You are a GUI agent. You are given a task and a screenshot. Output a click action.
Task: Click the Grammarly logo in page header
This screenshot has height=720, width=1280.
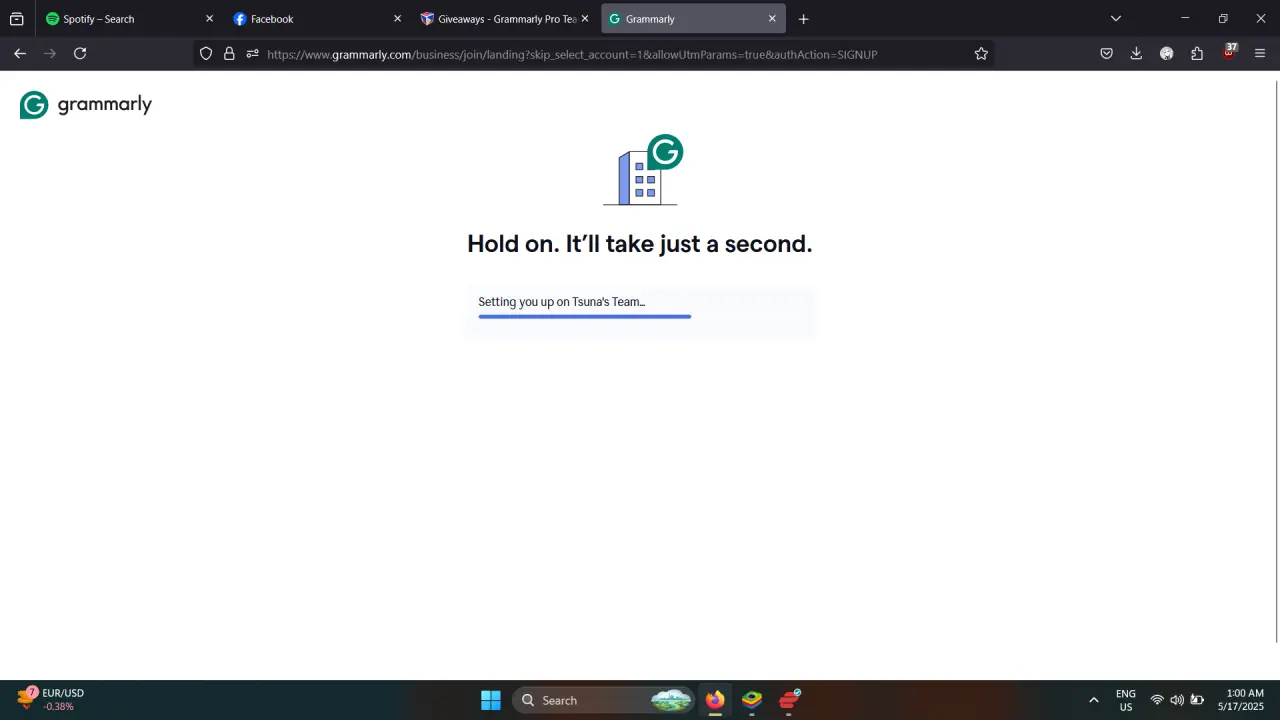(86, 105)
